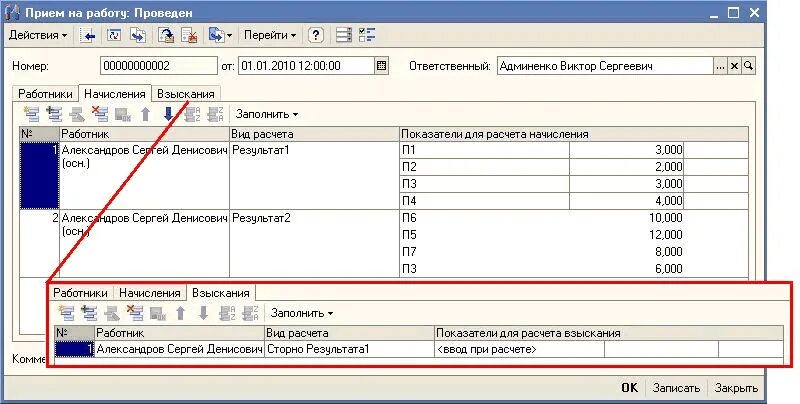Image resolution: width=800 pixels, height=404 pixels.
Task: Click column header Показатели для расчета взыскания
Action: (x=609, y=333)
